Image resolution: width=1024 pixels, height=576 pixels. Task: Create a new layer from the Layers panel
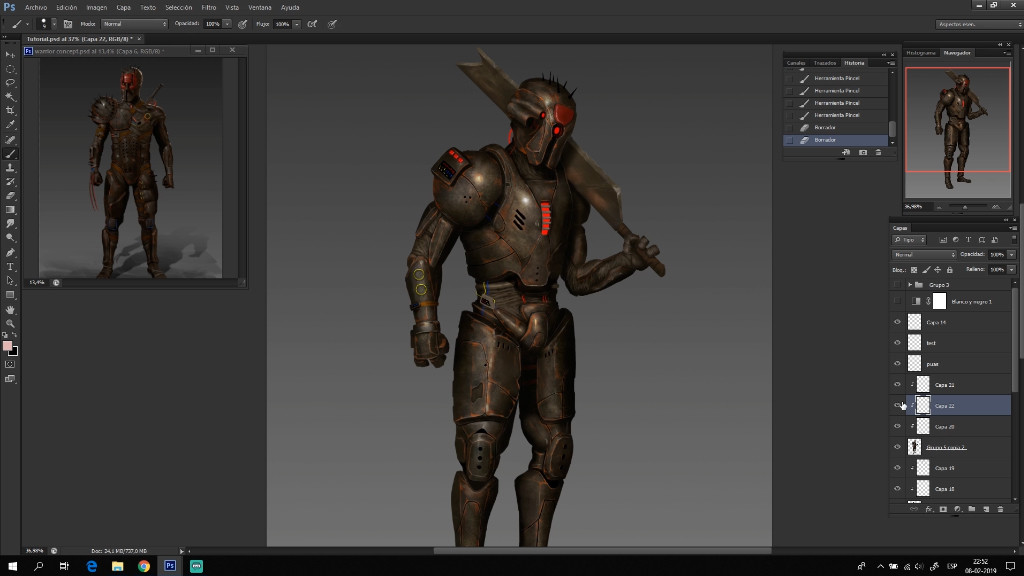pos(986,508)
